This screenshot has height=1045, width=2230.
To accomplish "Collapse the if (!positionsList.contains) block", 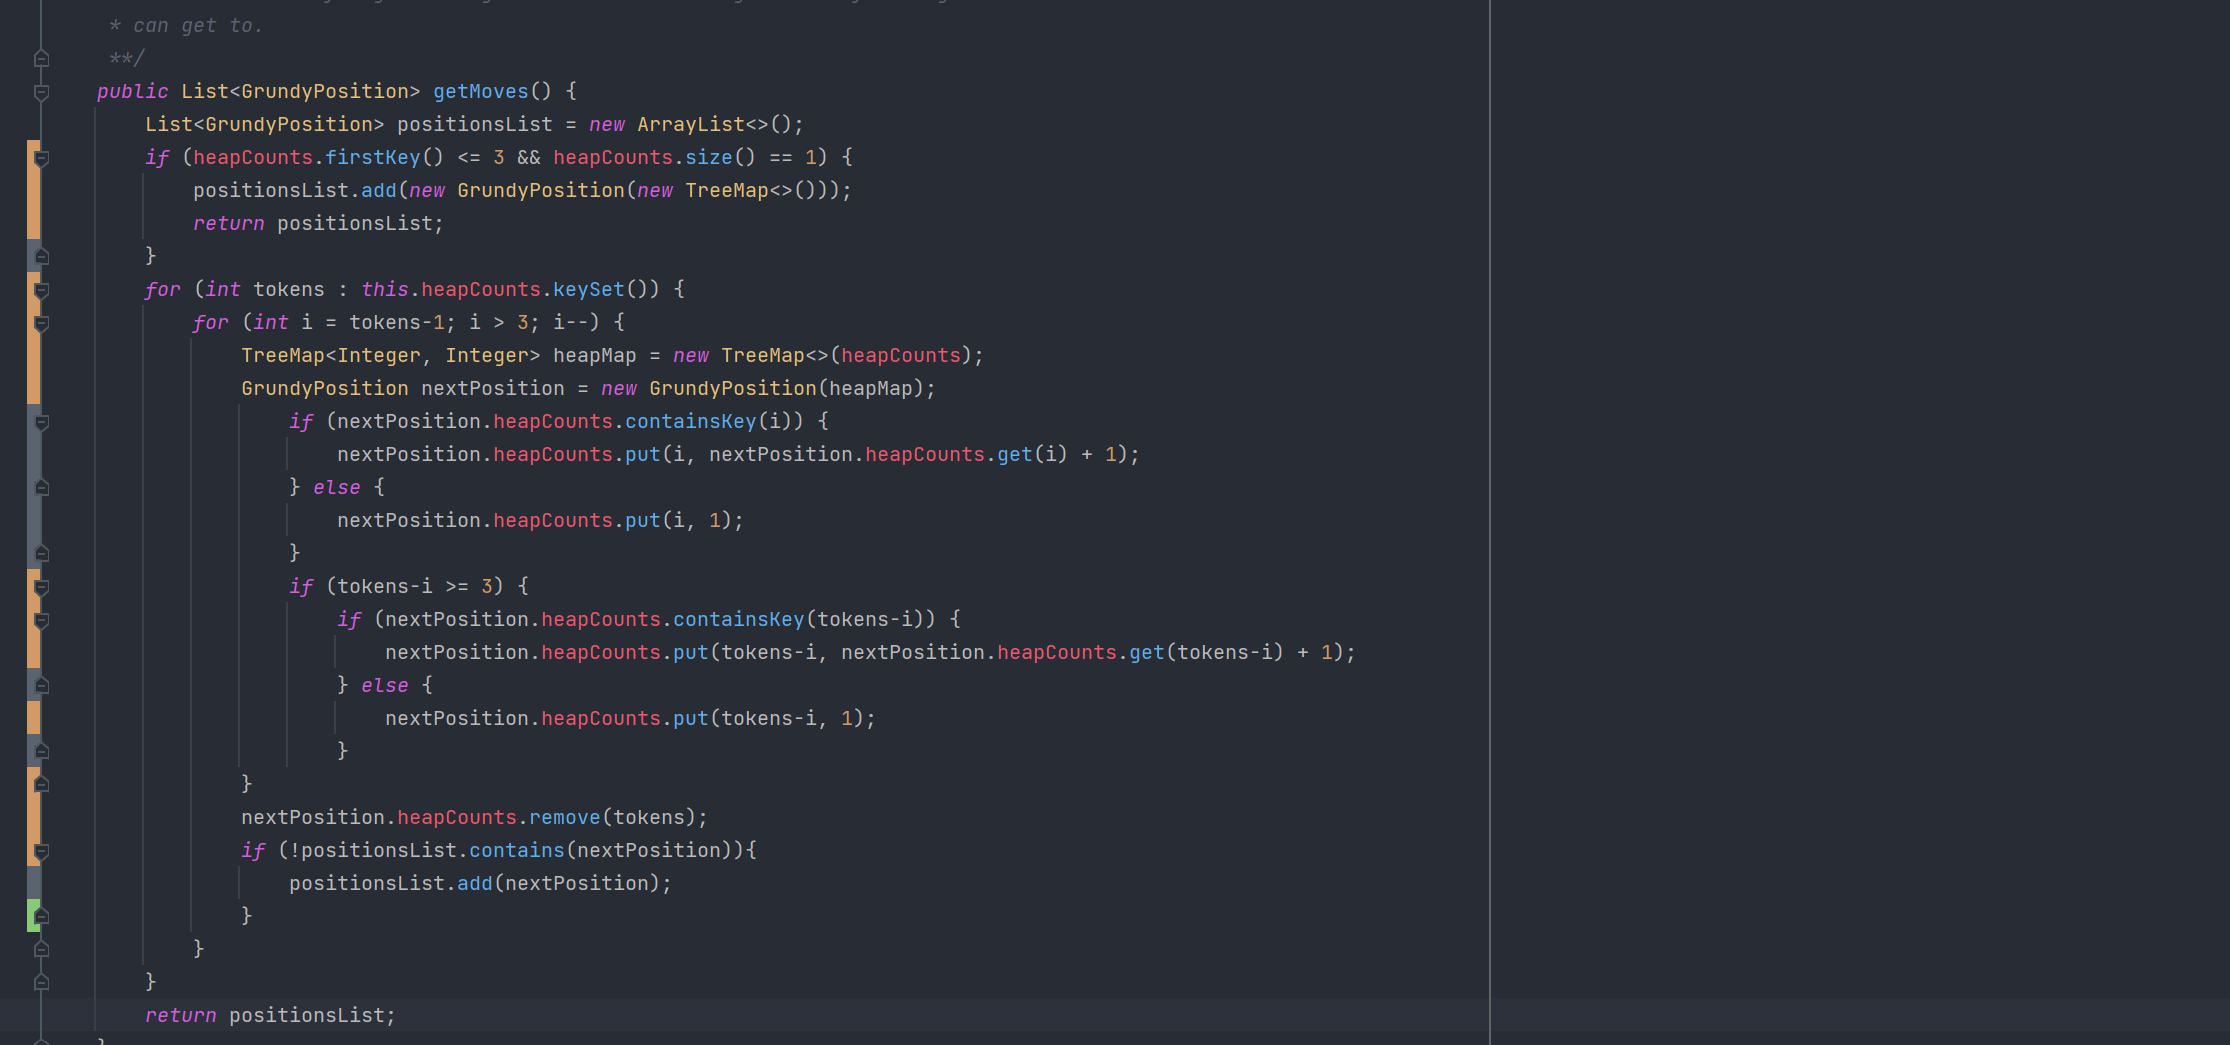I will (x=42, y=851).
